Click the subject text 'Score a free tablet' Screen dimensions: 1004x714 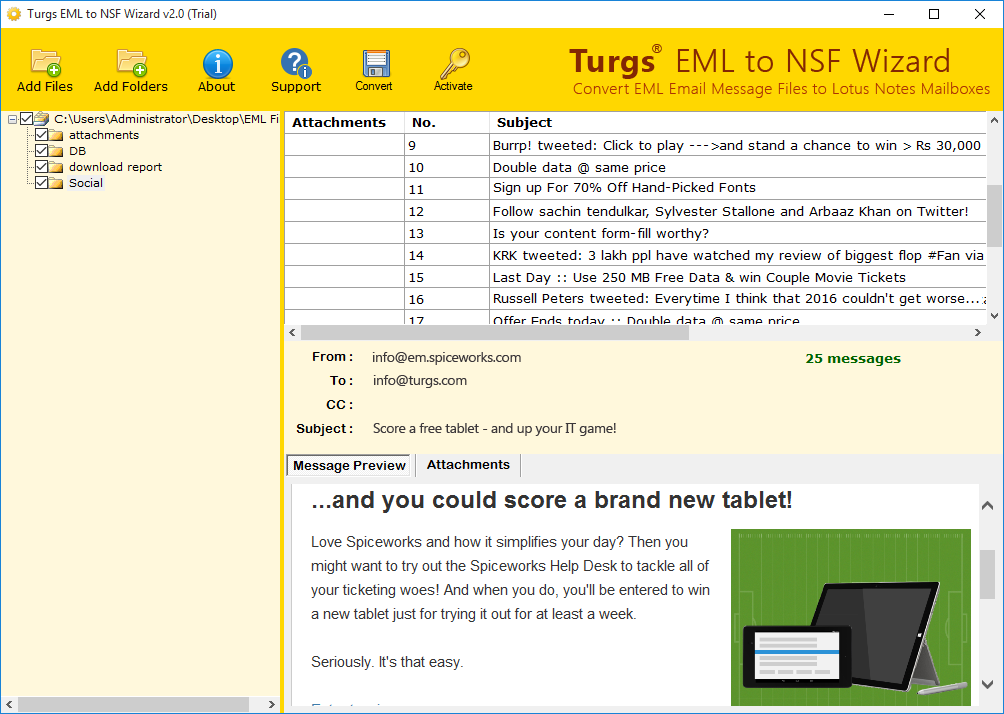pos(494,428)
